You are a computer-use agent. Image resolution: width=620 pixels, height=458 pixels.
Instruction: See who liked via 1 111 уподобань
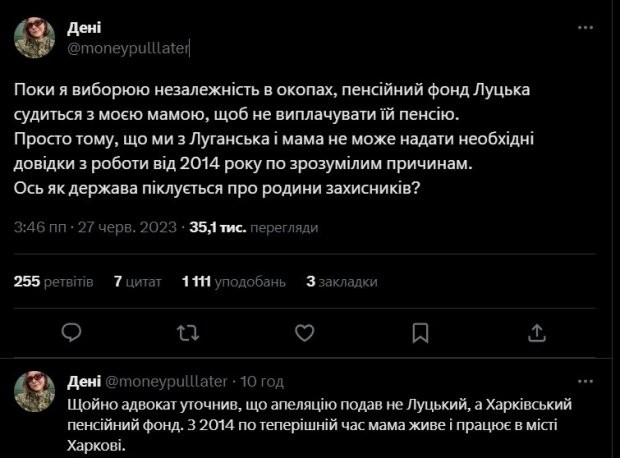point(231,282)
